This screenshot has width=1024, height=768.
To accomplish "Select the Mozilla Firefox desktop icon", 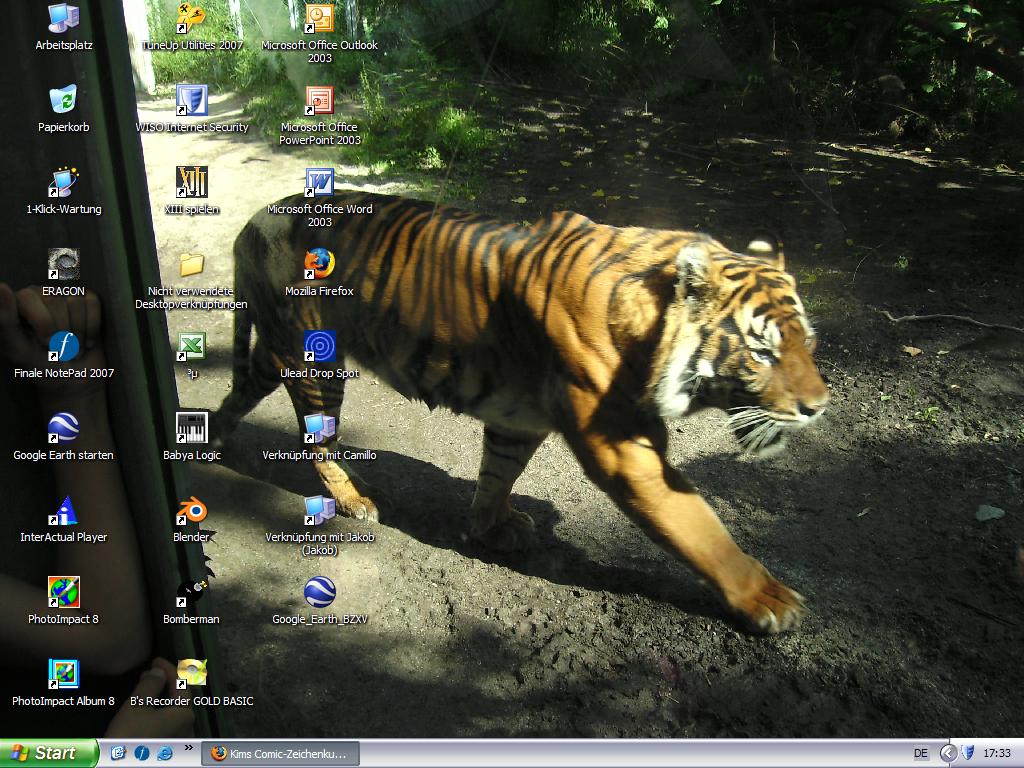I will pos(319,265).
